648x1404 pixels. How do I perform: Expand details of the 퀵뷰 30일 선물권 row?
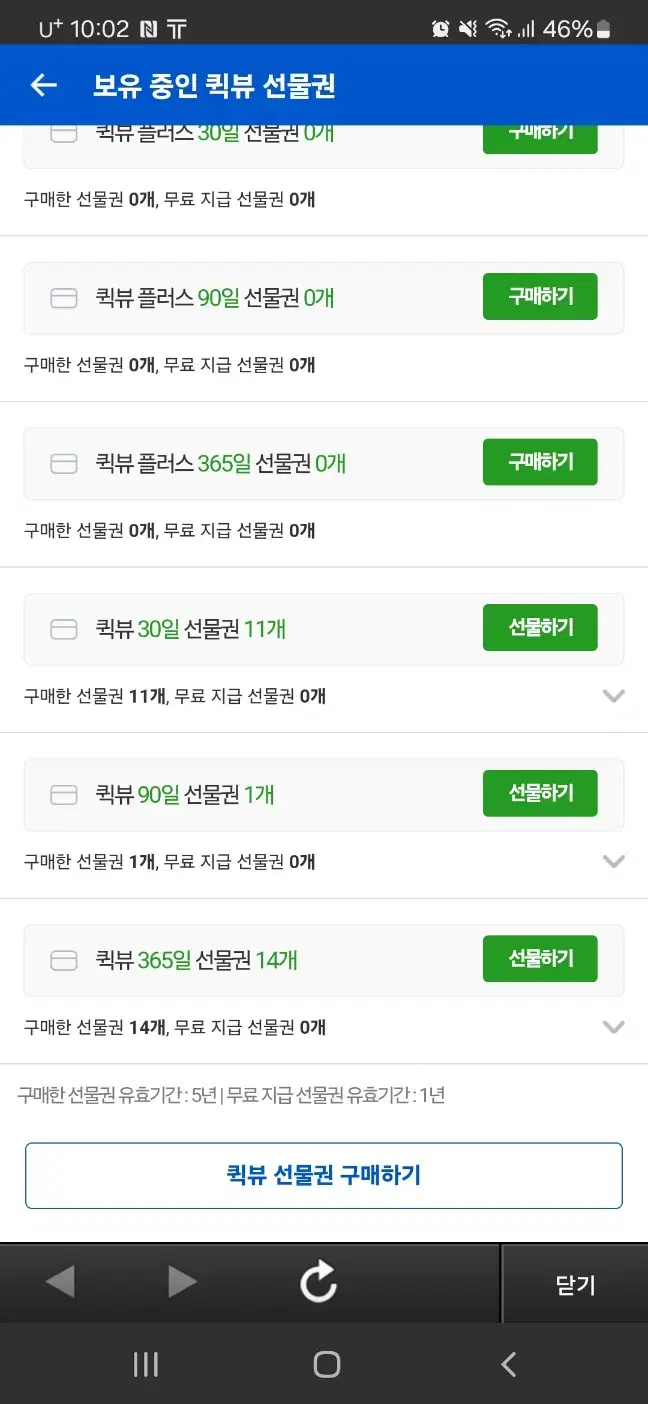[x=614, y=696]
